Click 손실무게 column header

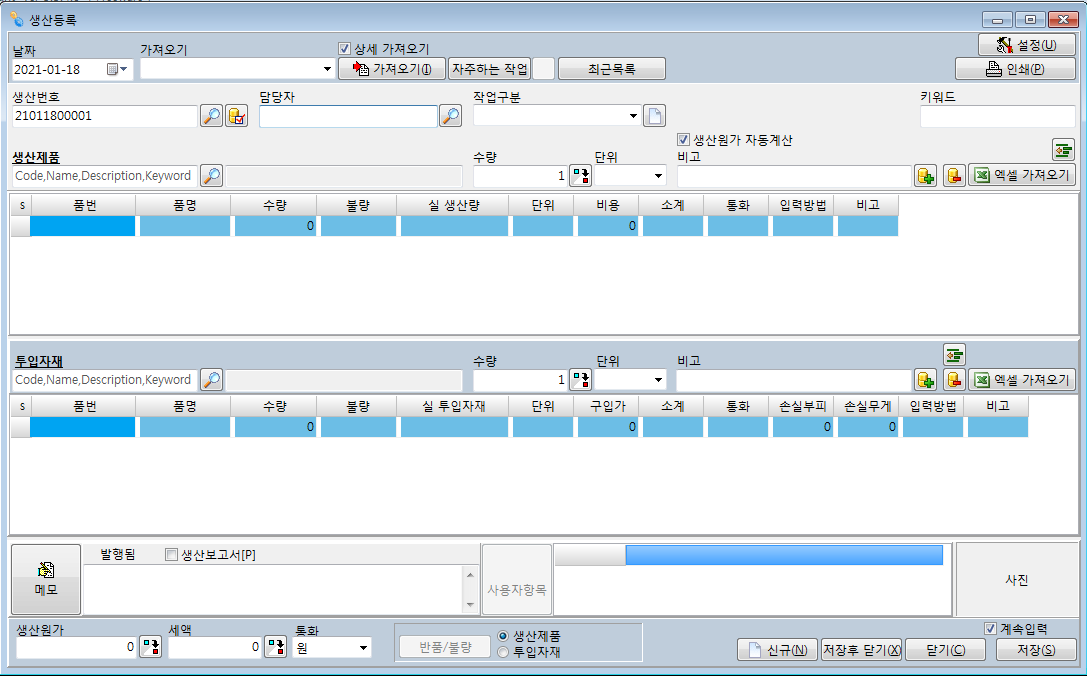pyautogui.click(x=867, y=406)
